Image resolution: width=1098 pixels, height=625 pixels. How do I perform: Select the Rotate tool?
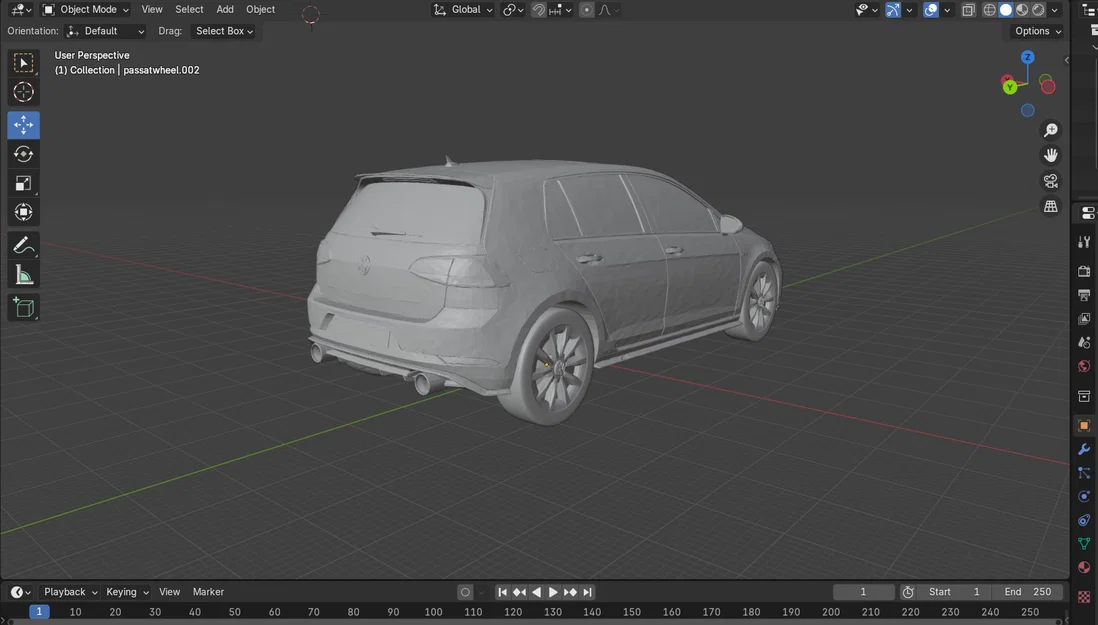click(22, 153)
